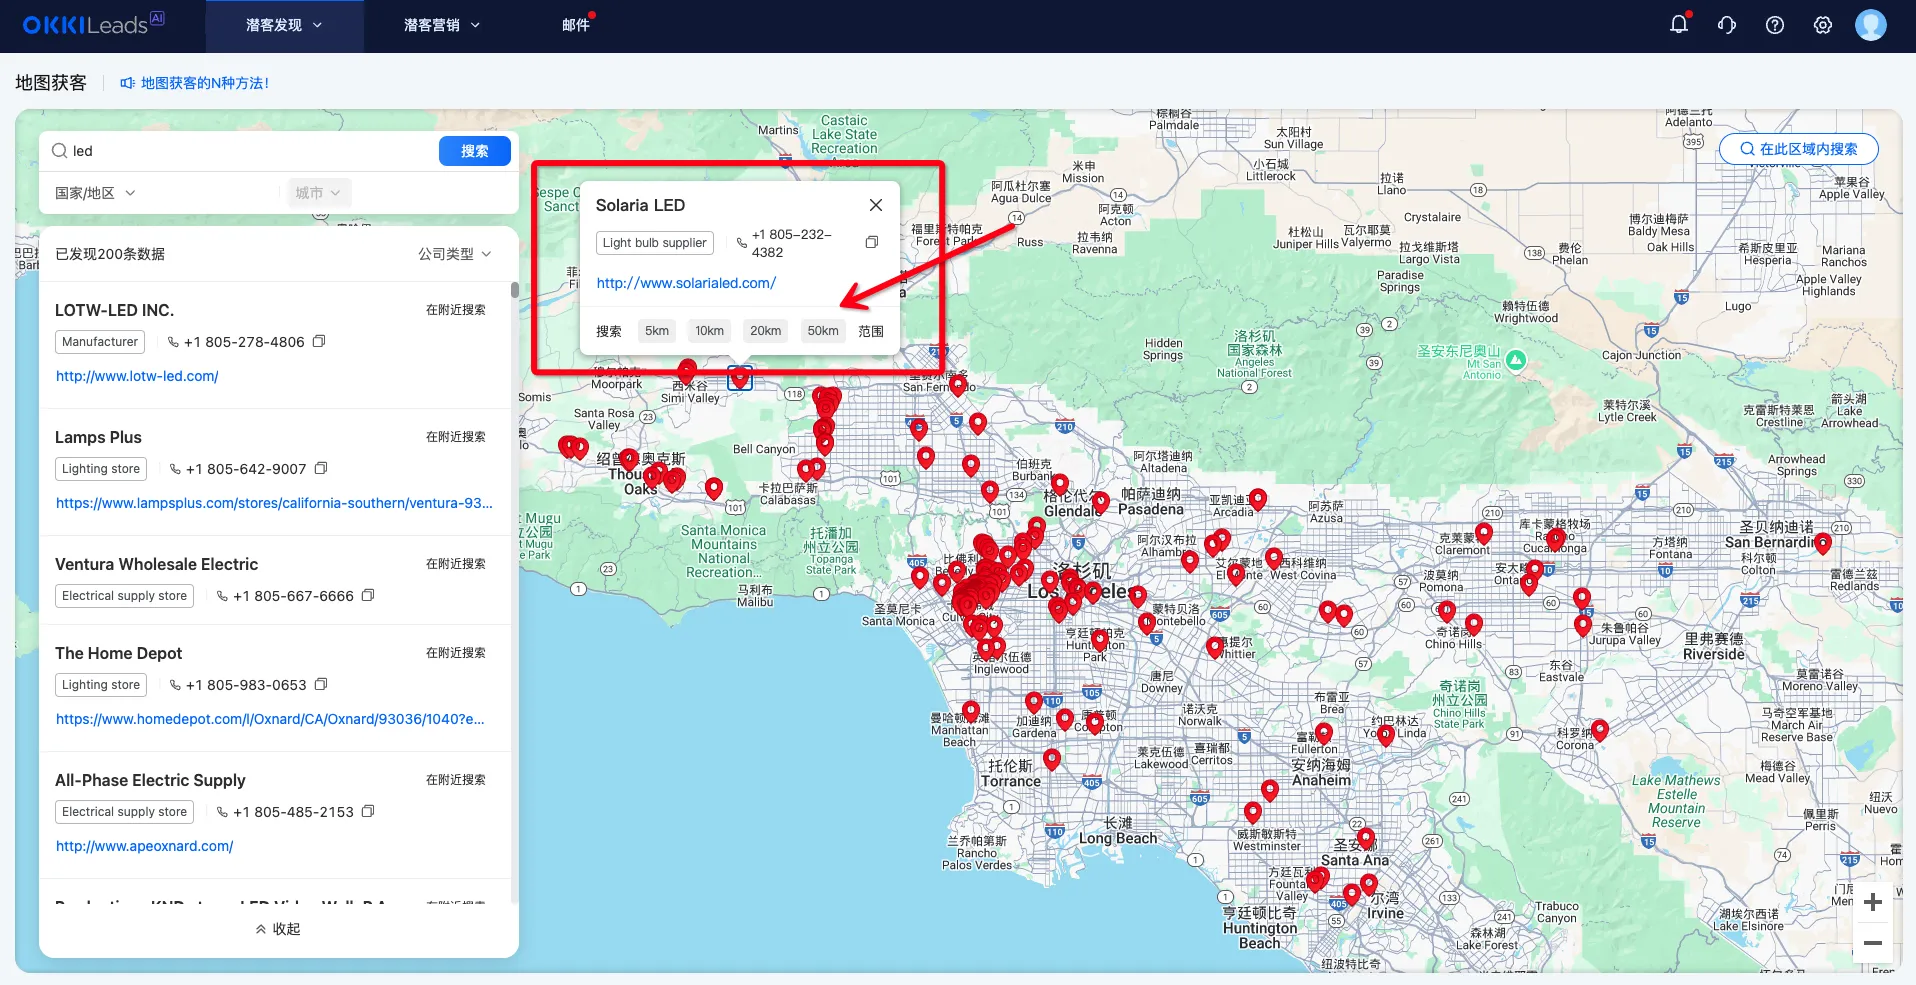1916x985 pixels.
Task: Click the search magnifier icon beside led
Action: [x=60, y=151]
